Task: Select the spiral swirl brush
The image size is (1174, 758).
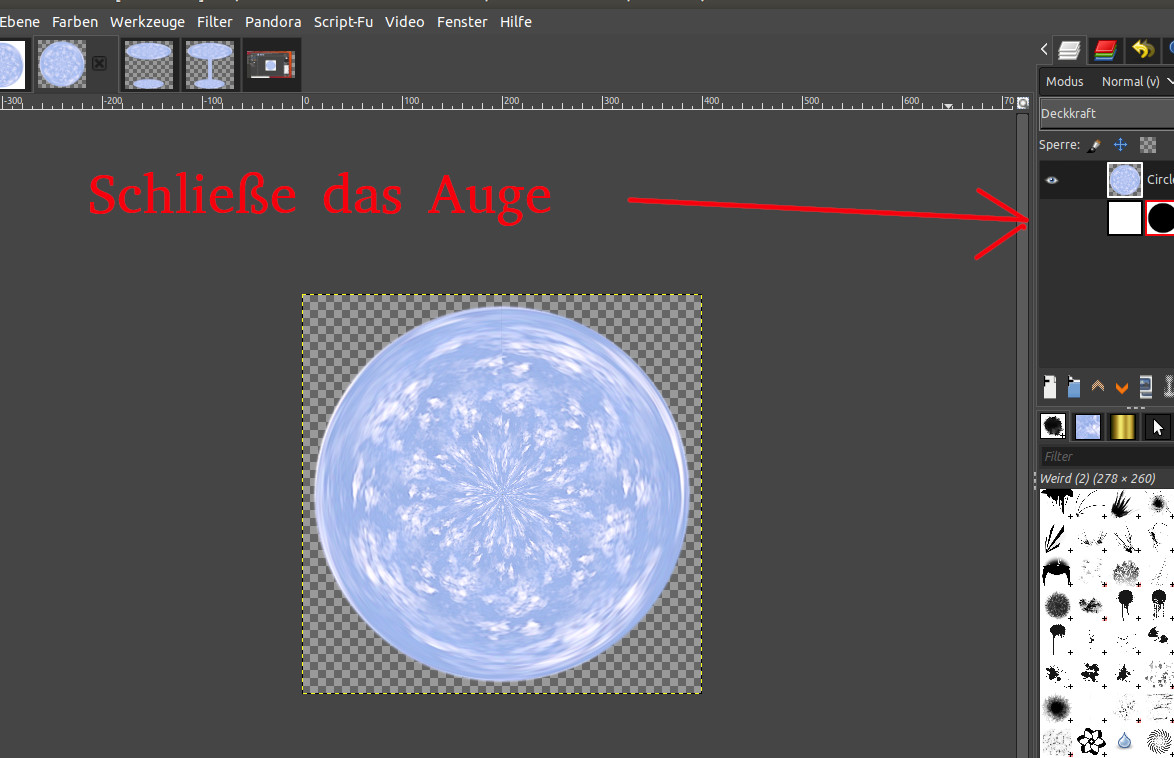Action: coord(1160,742)
